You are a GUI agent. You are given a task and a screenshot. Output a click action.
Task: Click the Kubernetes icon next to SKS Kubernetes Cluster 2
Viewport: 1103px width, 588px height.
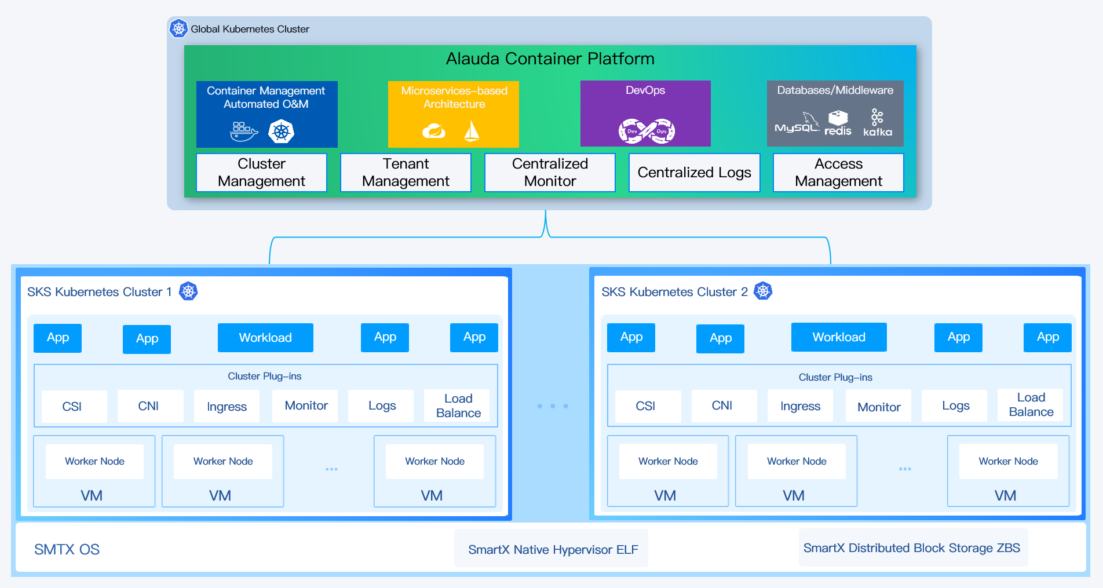click(762, 290)
